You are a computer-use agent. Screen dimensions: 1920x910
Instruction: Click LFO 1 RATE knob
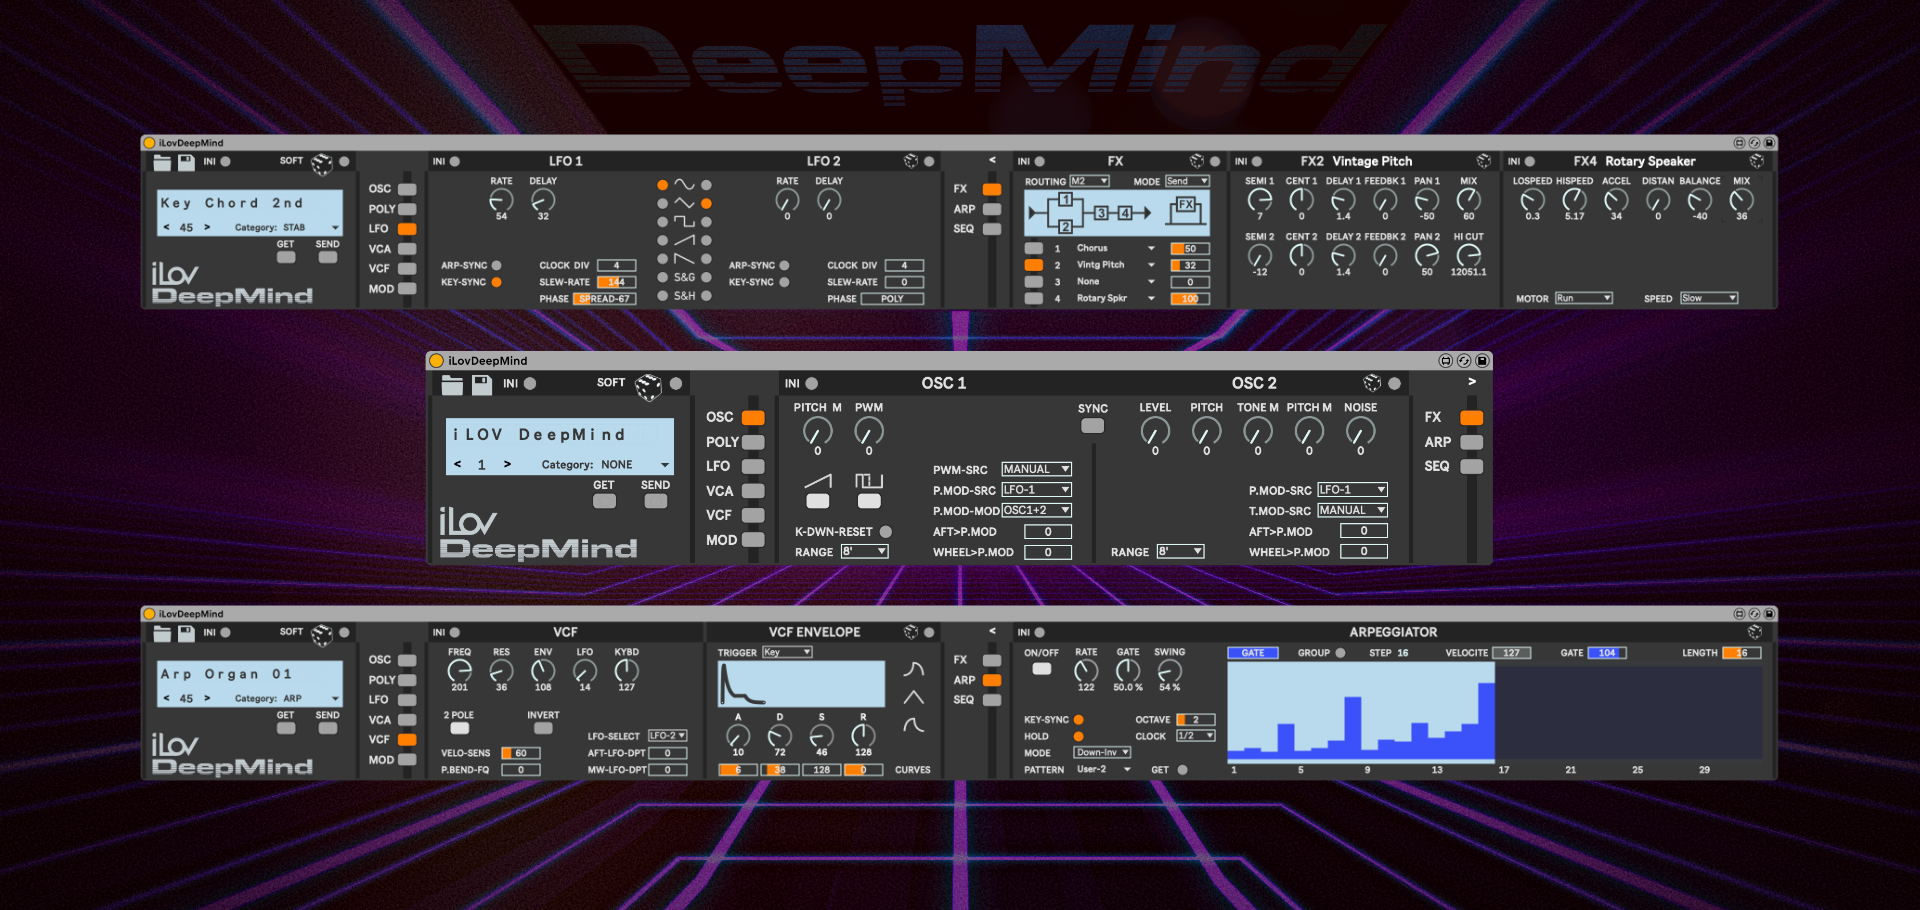[x=501, y=200]
